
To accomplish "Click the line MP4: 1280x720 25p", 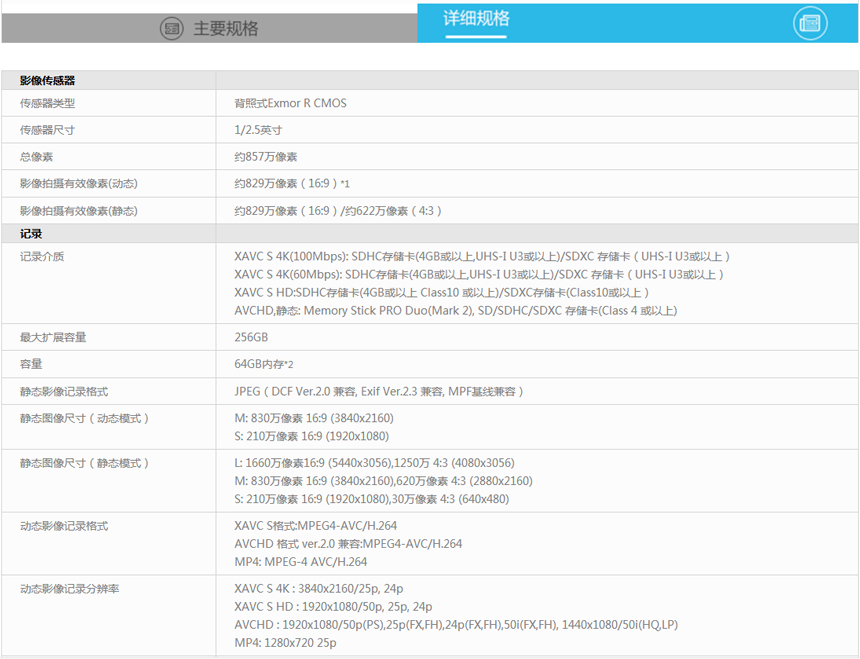I will point(285,643).
